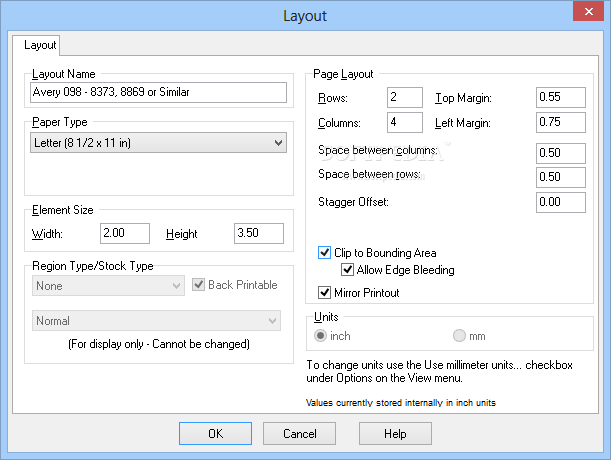The width and height of the screenshot is (611, 460).
Task: Click the '(For display only - Cannot be changed)' note
Action: [159, 344]
